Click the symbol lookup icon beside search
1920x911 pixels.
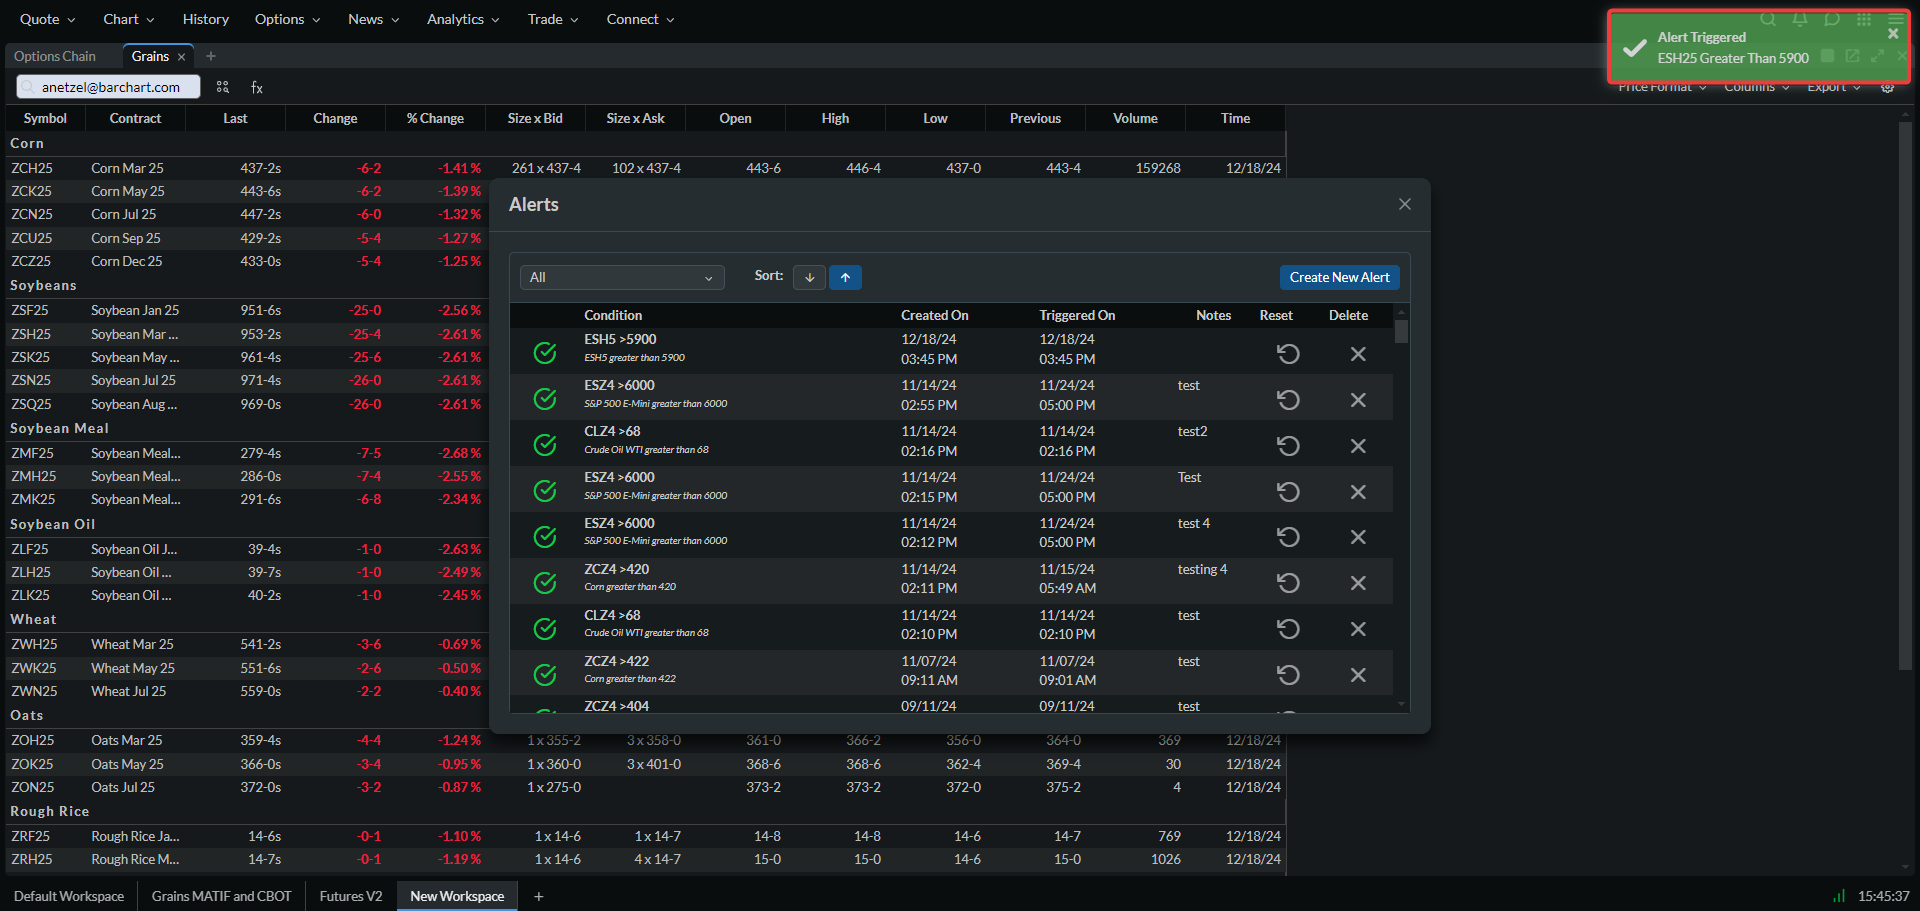pos(223,88)
